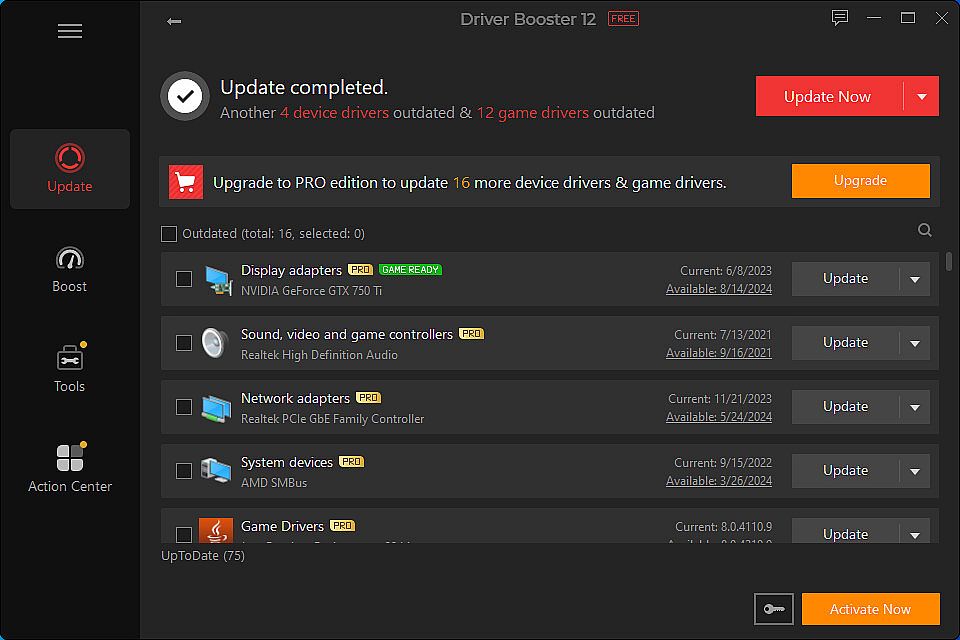The width and height of the screenshot is (960, 640).
Task: Open the Available: 9/16/2021 link
Action: [x=719, y=353]
